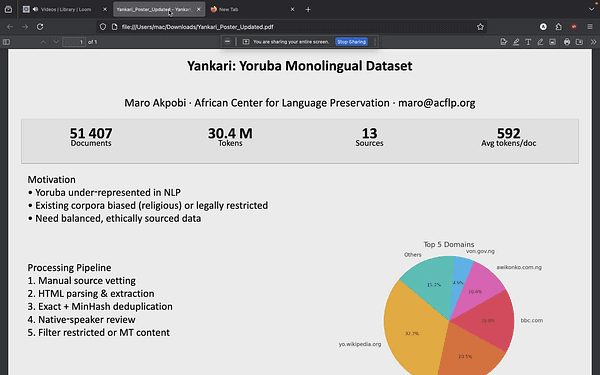The height and width of the screenshot is (375, 600).
Task: Click the awikonko.com.ng pie label
Action: [x=519, y=267]
